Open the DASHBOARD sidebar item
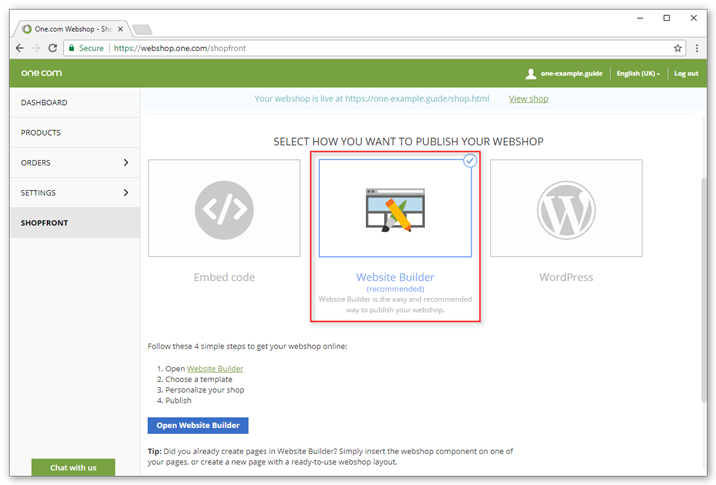 75,103
